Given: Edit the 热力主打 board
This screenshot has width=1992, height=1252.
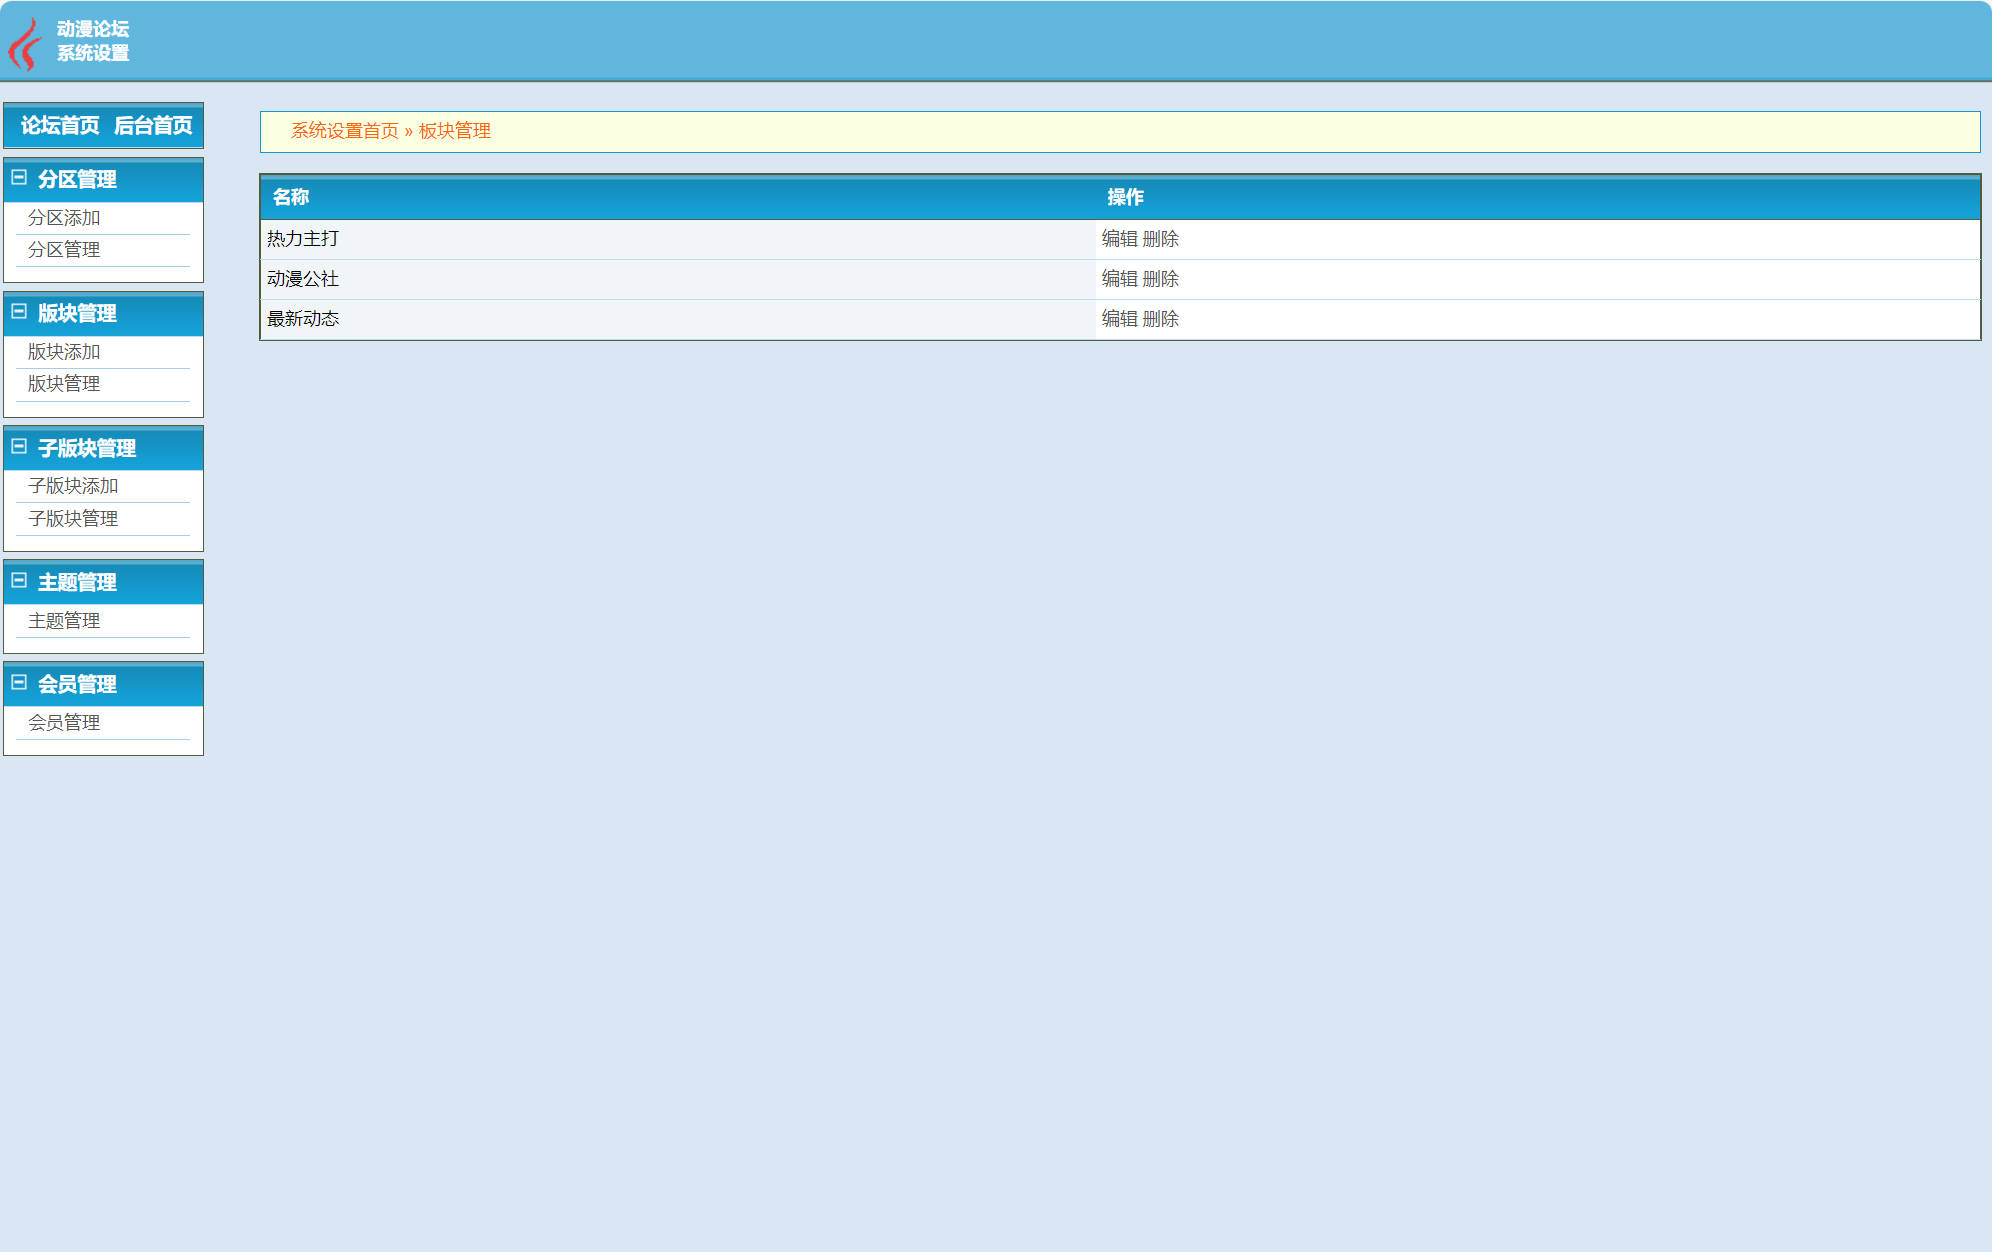Looking at the screenshot, I should tap(1119, 239).
